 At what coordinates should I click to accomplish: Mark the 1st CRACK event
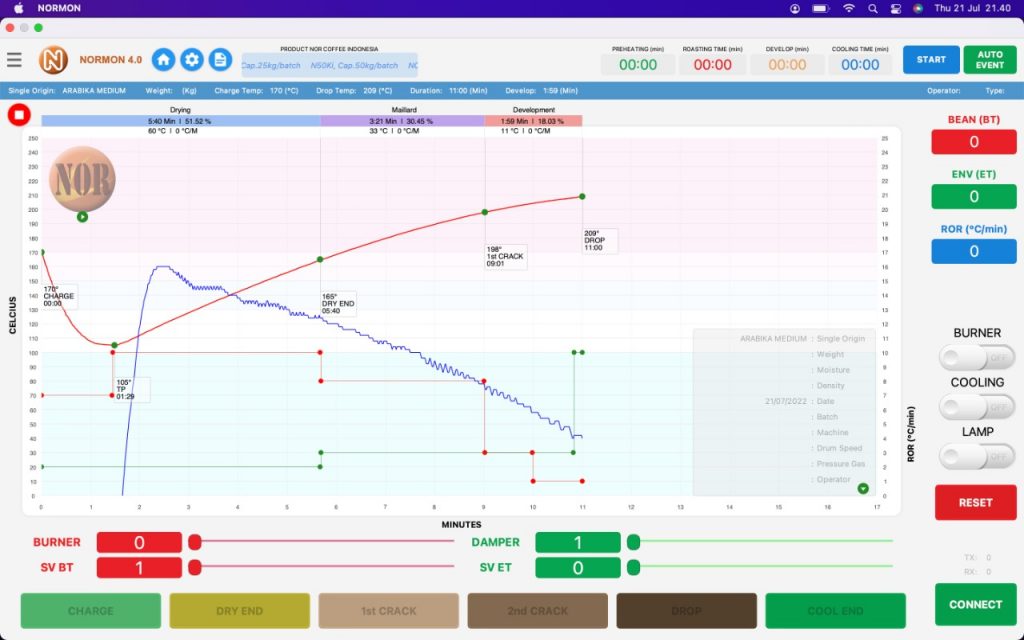point(389,611)
